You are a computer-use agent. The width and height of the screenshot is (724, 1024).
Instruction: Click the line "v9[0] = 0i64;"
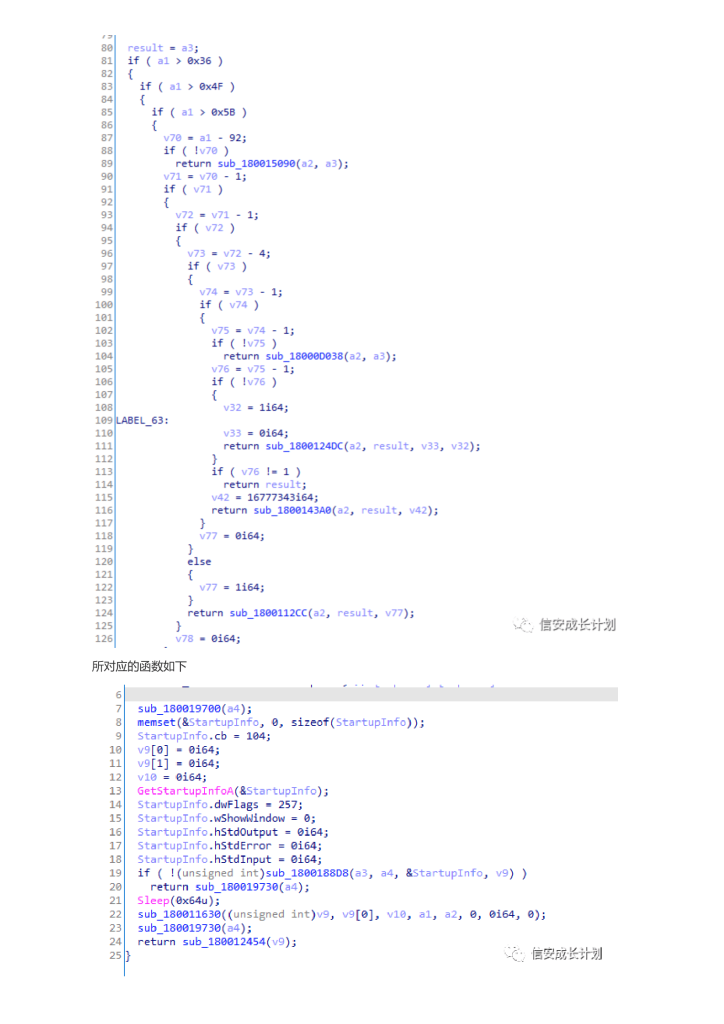(x=178, y=750)
